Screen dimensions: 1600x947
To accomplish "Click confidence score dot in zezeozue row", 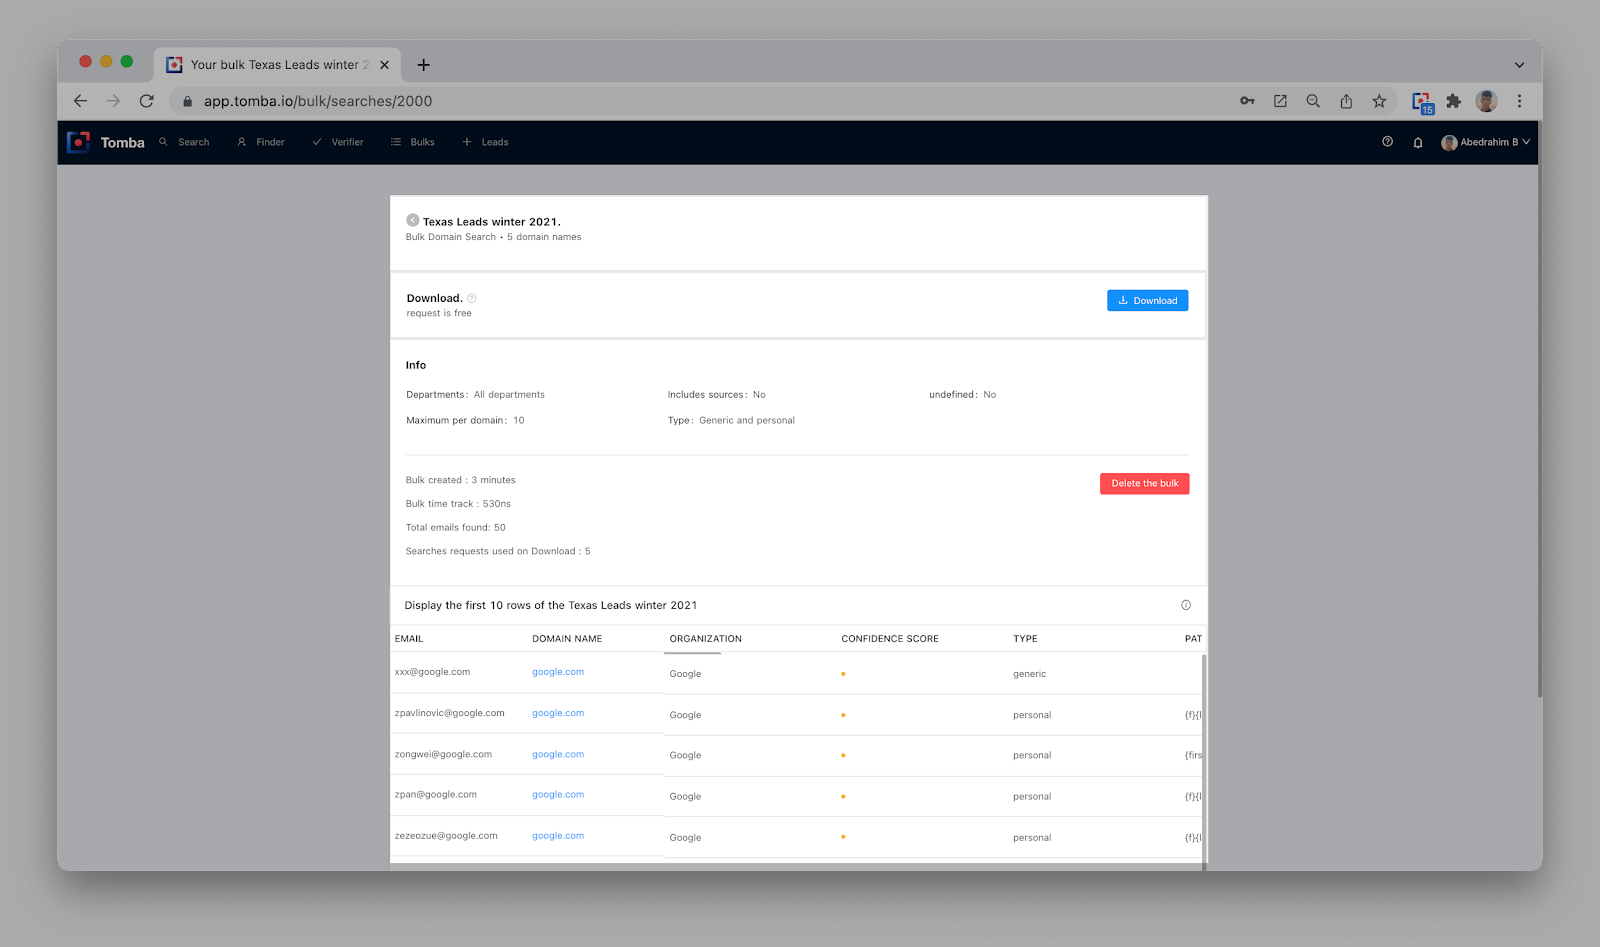I will [x=843, y=837].
